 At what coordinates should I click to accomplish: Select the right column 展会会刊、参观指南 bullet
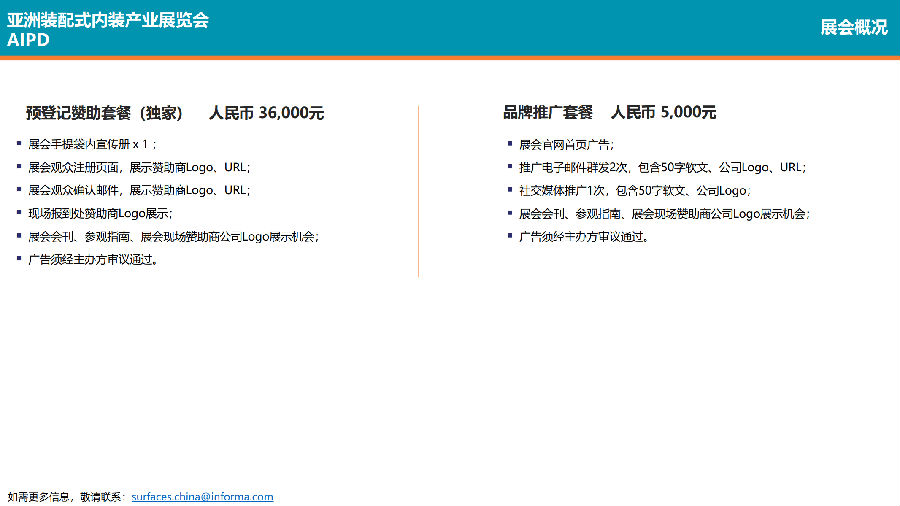click(x=664, y=214)
